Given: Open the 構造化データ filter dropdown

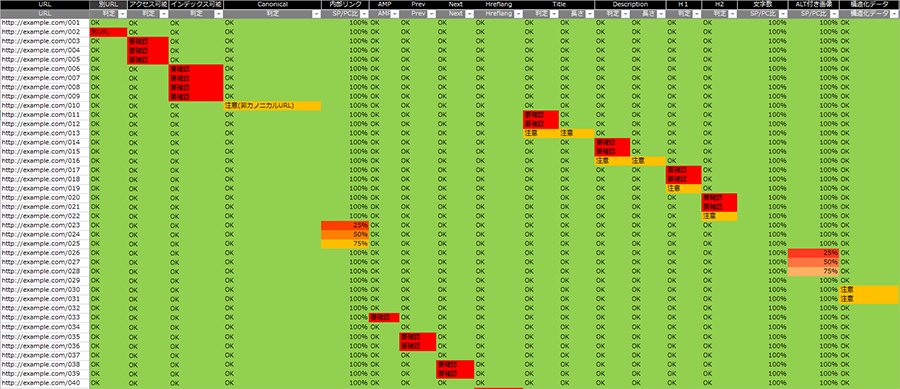Looking at the screenshot, I should (x=894, y=14).
